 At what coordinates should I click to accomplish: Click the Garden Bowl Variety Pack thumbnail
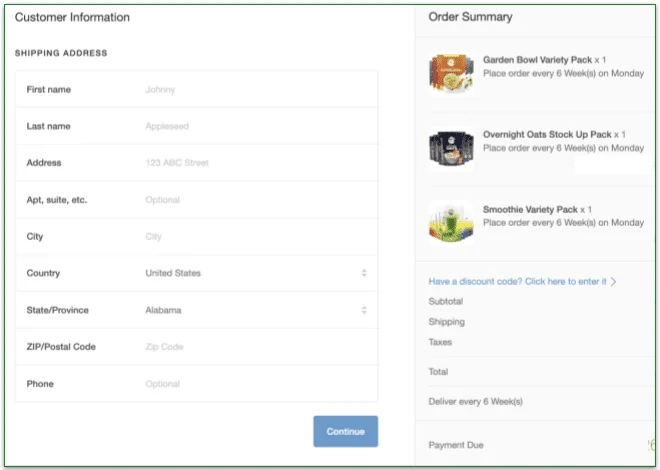451,73
